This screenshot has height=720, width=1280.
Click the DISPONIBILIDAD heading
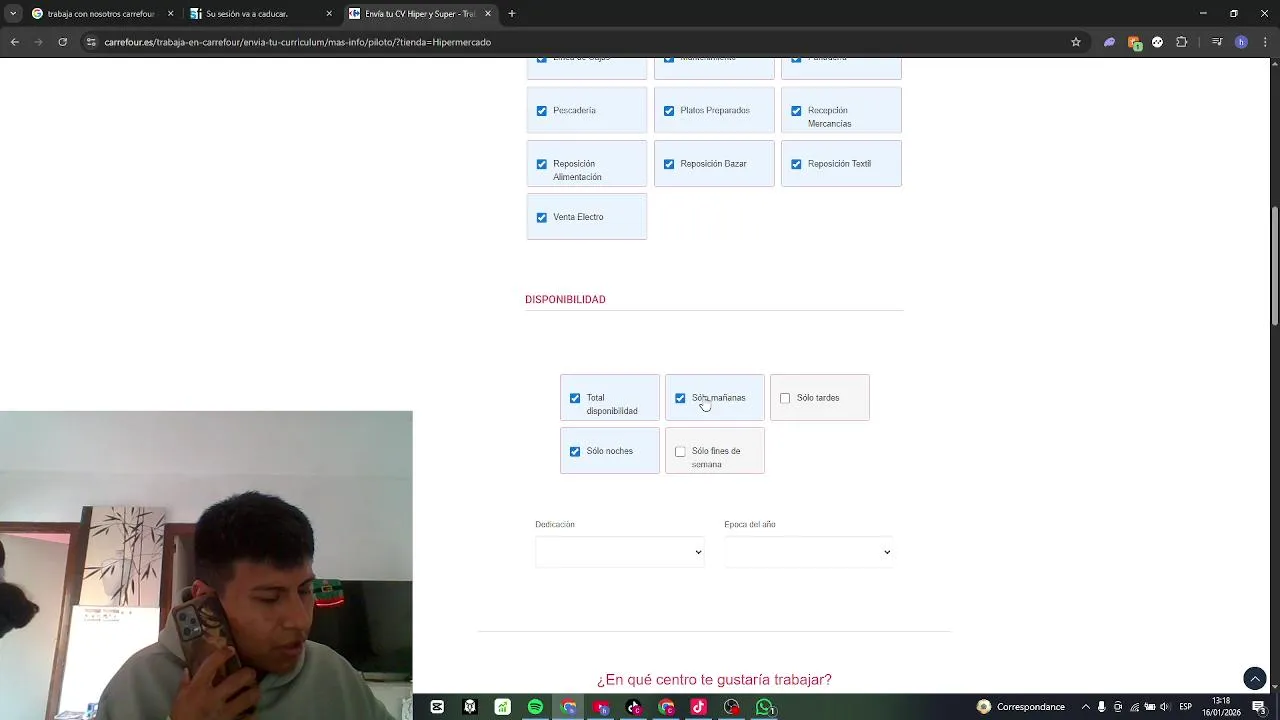(x=565, y=299)
